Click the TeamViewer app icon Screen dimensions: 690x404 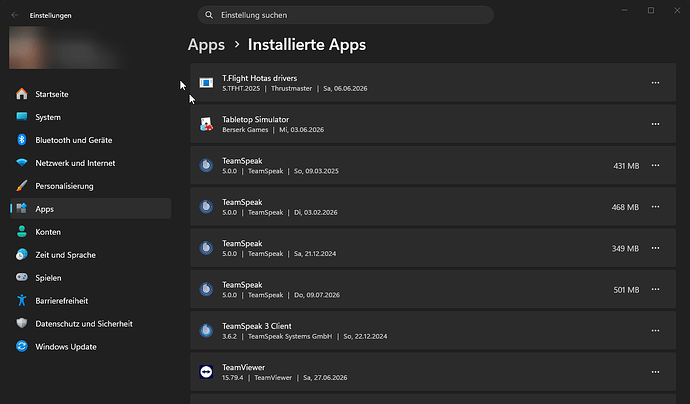coord(206,371)
